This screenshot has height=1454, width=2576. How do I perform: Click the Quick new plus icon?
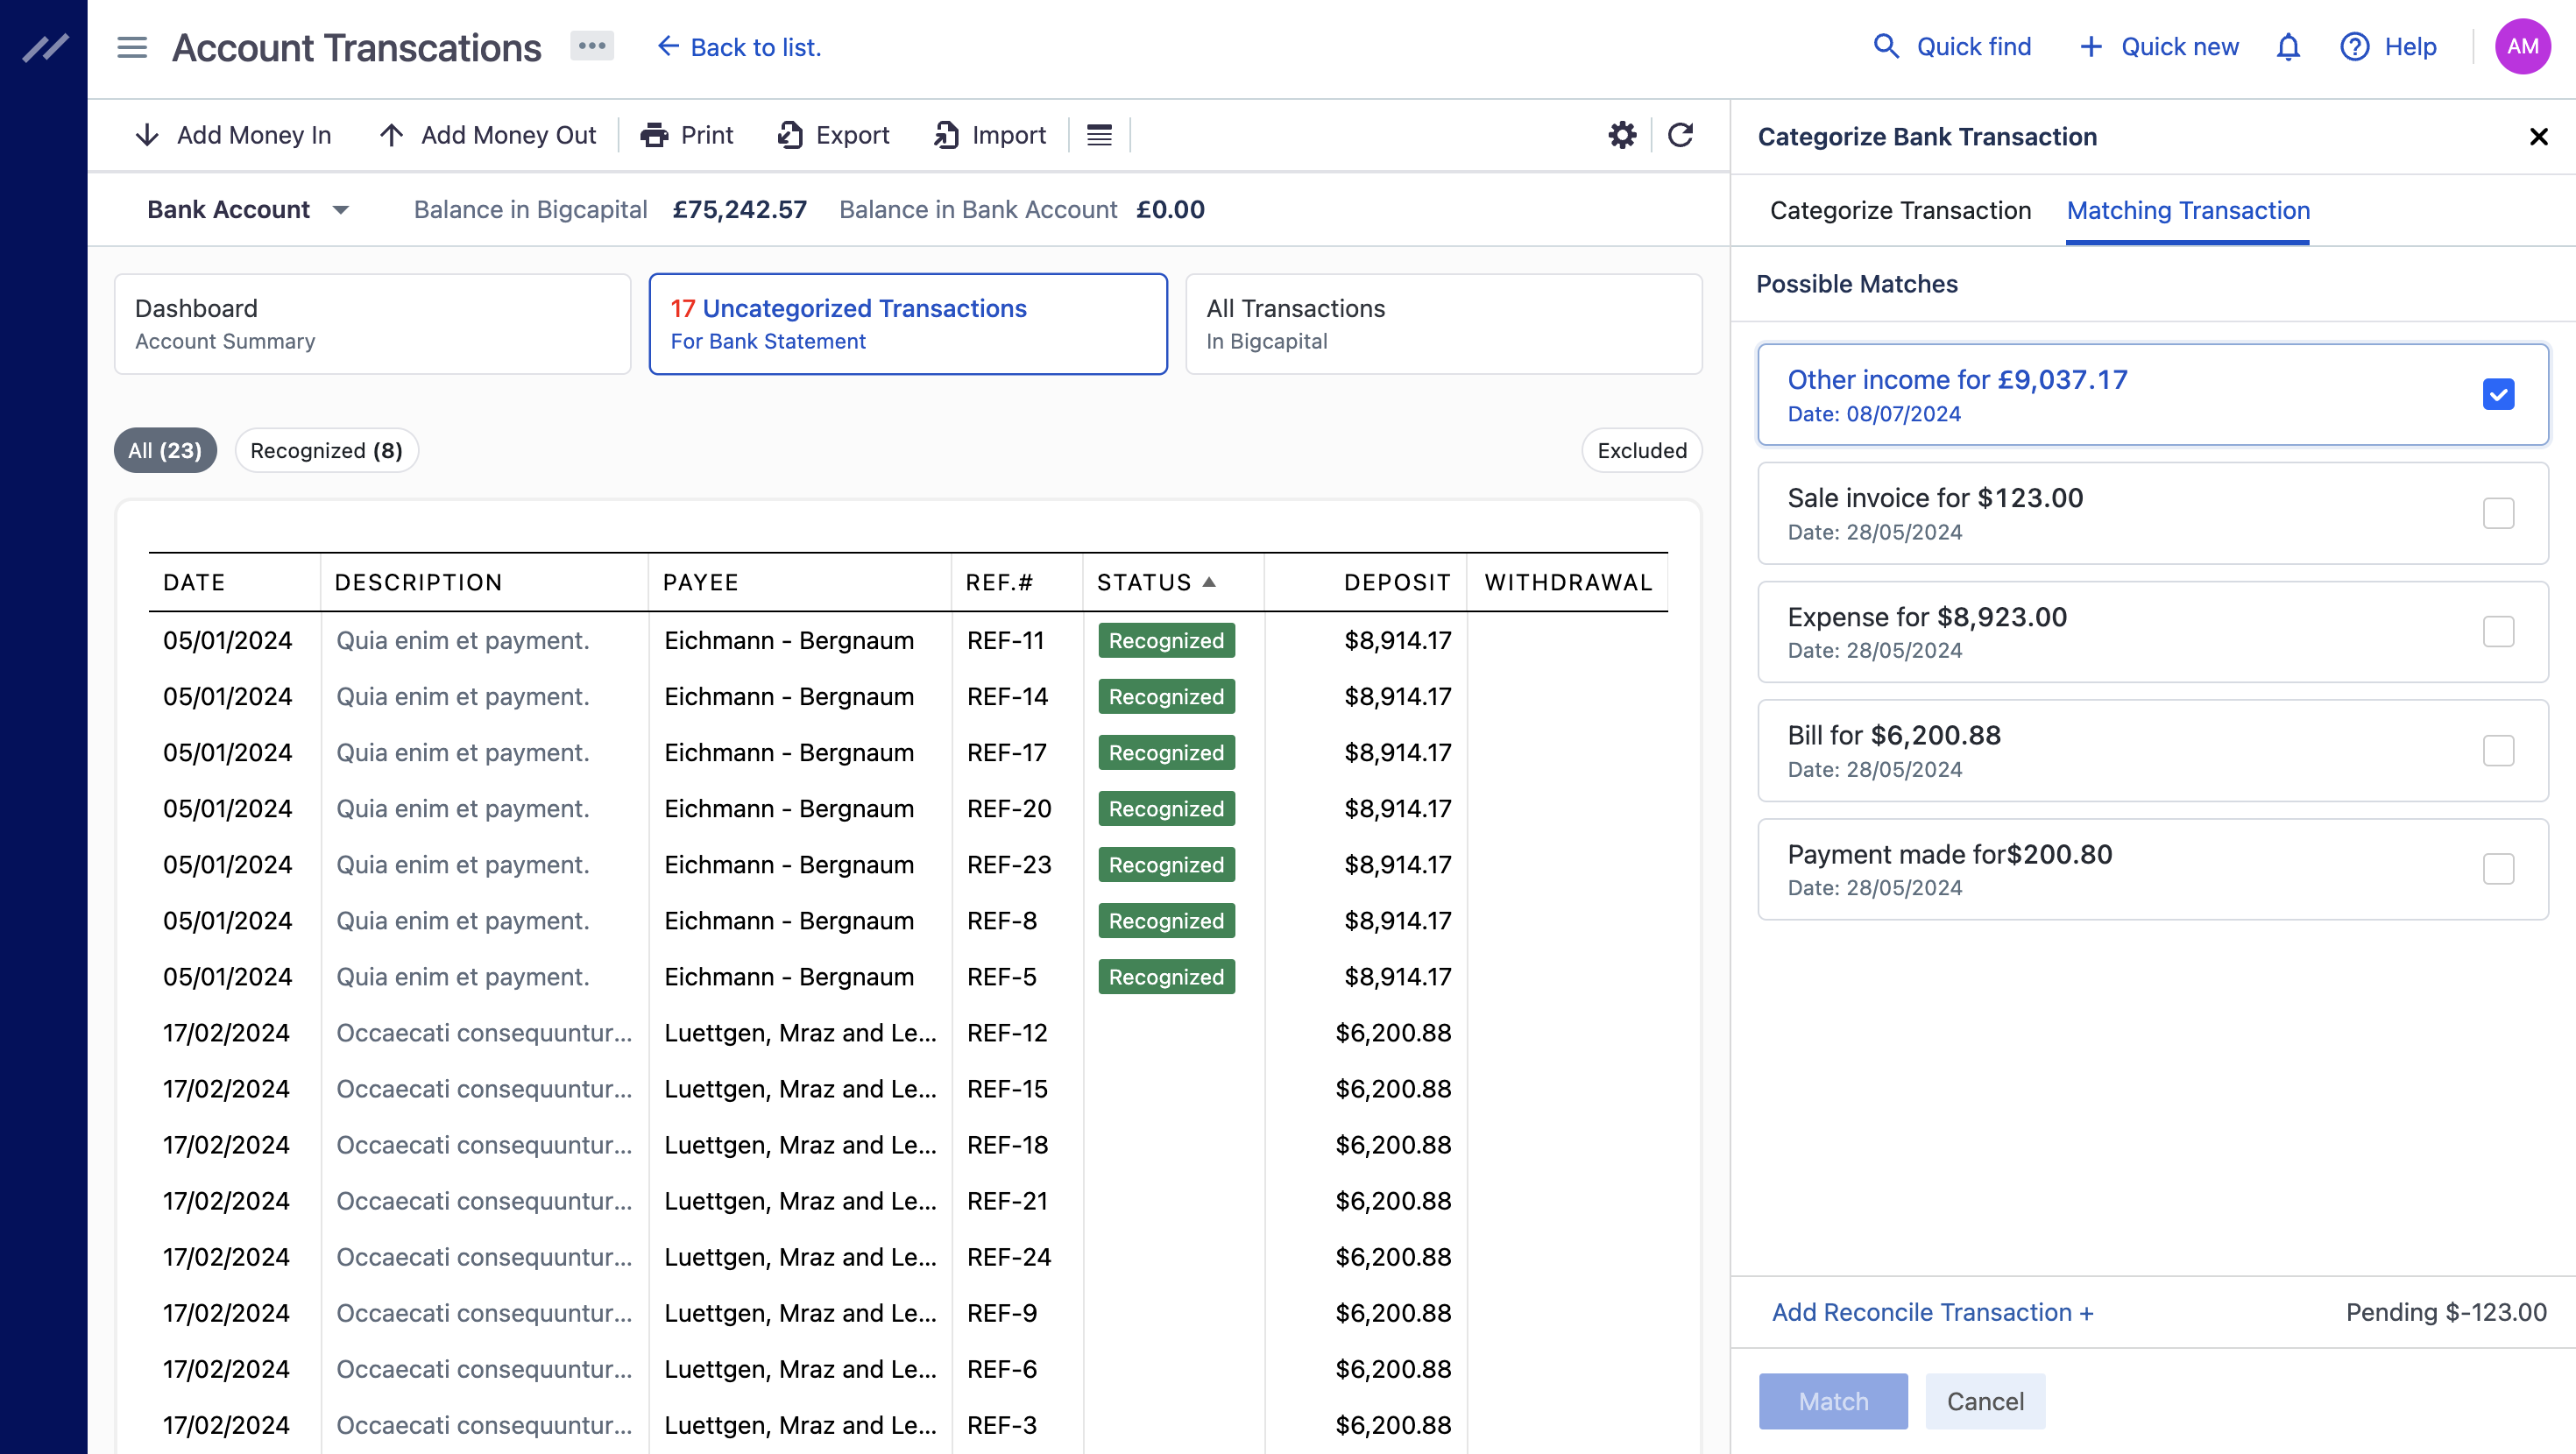point(2090,46)
